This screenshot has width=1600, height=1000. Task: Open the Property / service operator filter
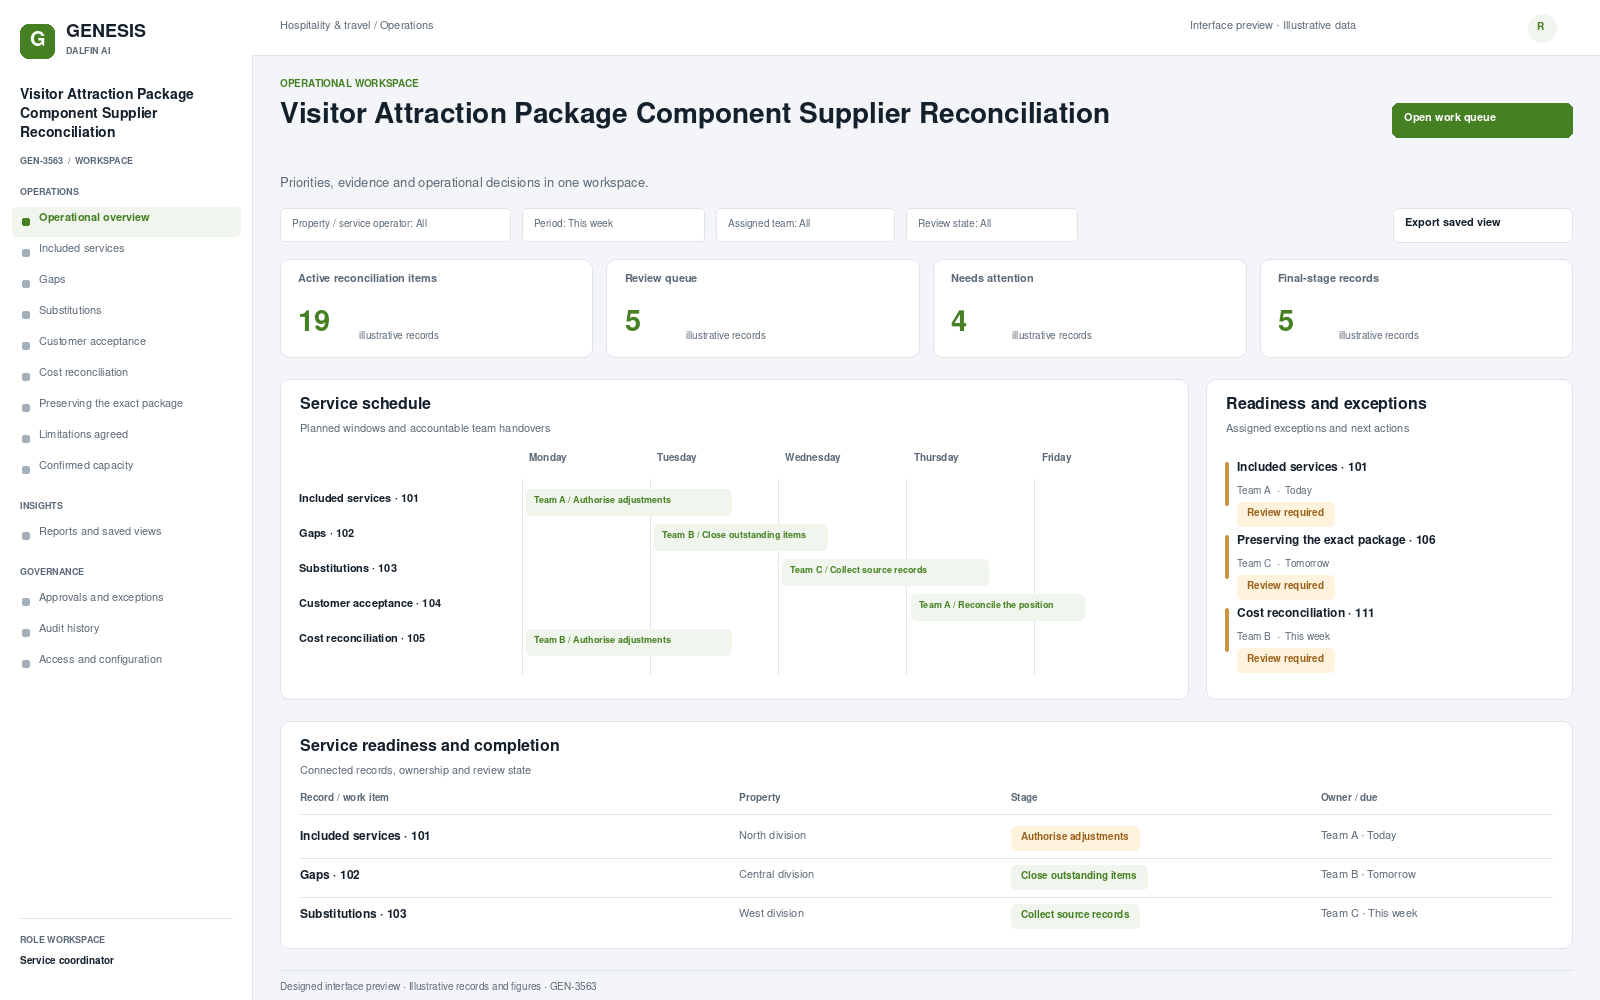395,225
